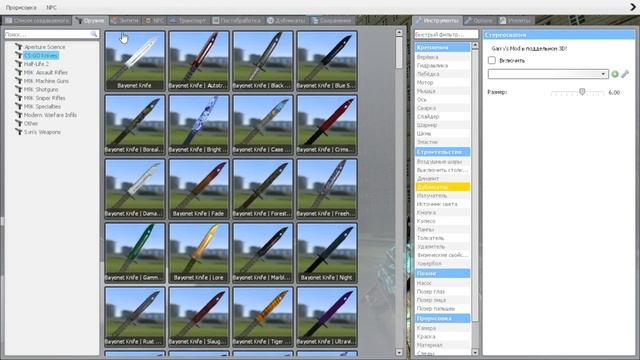Pick the Bayonet Knife | Tiger Tooth icon
Screen dimensions: 640x360
(x=263, y=317)
